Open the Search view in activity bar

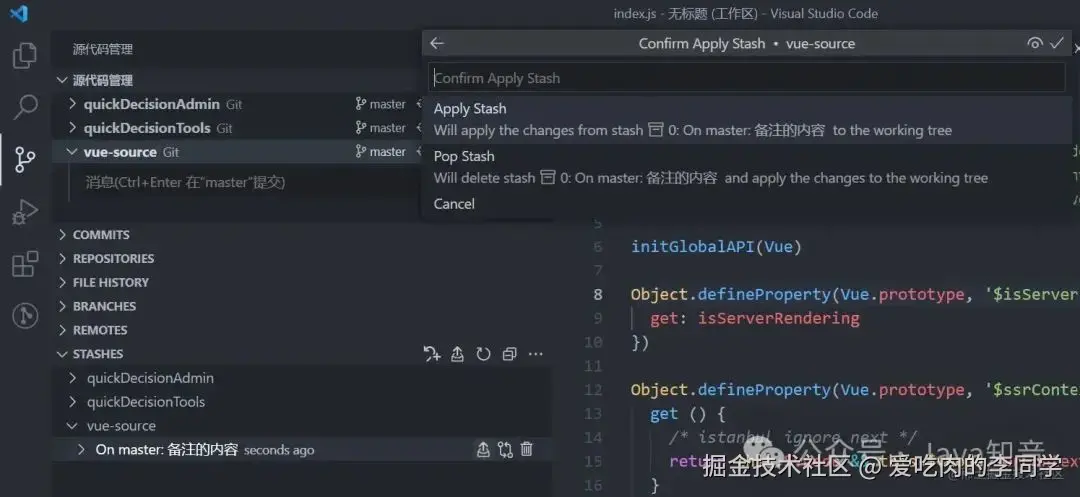(25, 107)
